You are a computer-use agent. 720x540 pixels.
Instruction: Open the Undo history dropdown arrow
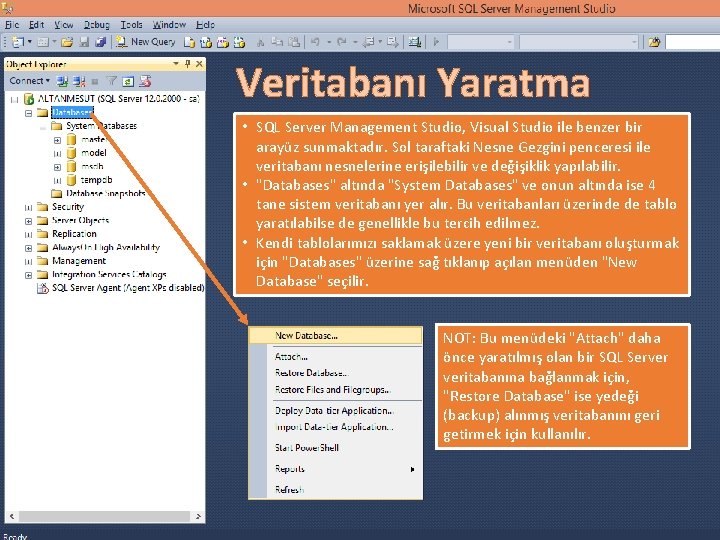tap(329, 42)
